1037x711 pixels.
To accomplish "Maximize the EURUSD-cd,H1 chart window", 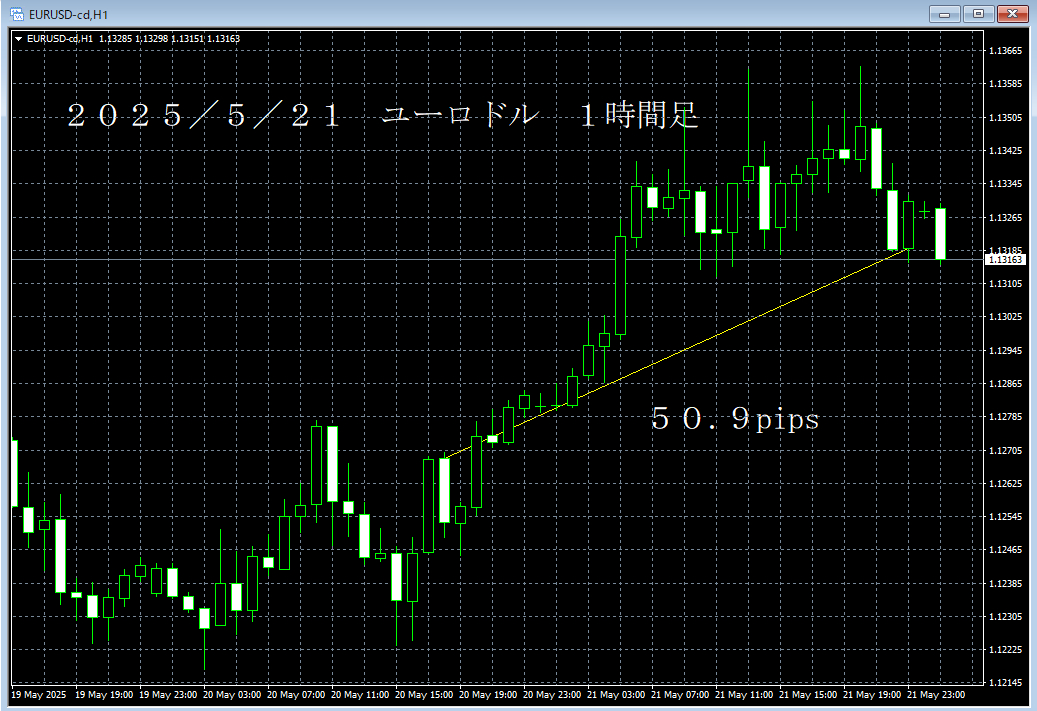I will 978,14.
